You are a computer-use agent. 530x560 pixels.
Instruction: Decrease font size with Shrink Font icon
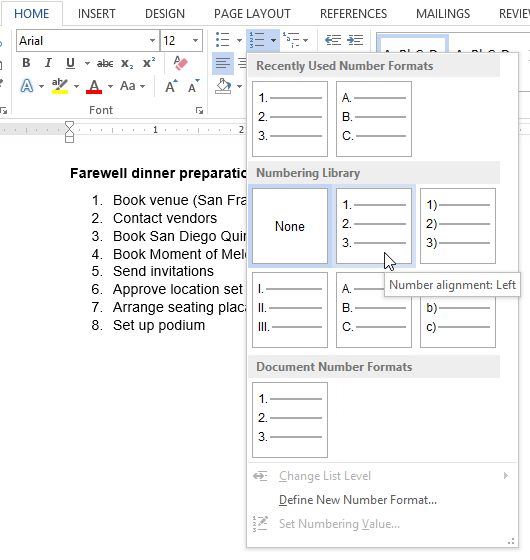click(193, 86)
